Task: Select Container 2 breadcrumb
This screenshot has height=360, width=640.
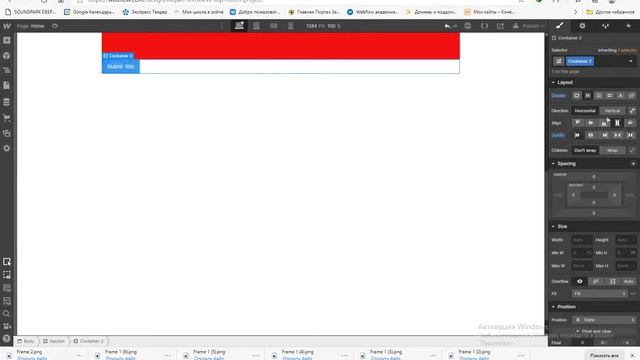Action: (89, 341)
